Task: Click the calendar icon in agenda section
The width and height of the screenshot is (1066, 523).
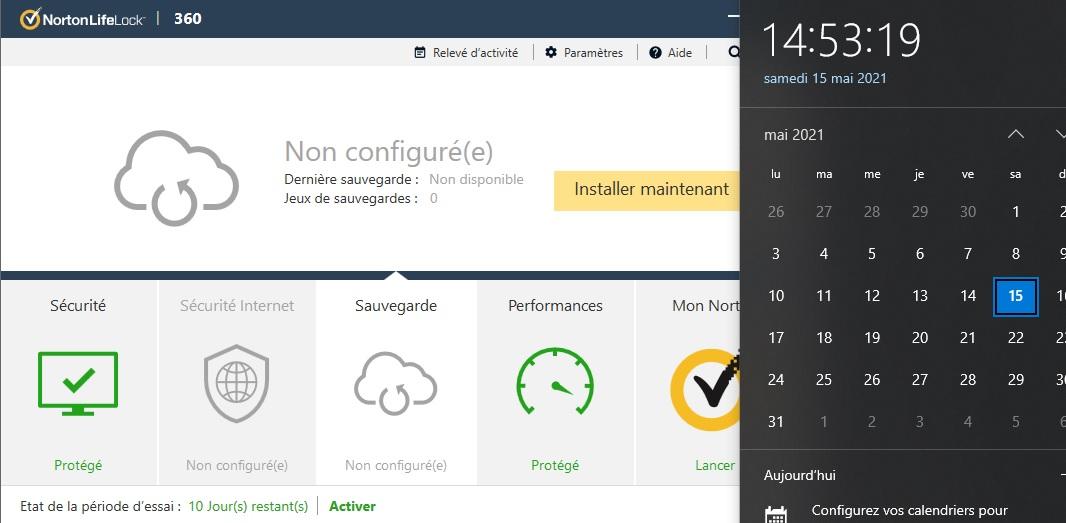Action: (776, 515)
